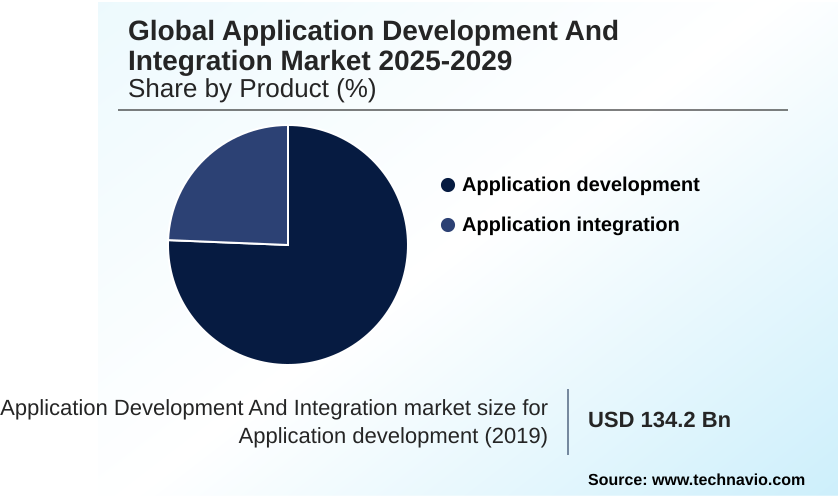Click the market size description text

click(x=275, y=422)
